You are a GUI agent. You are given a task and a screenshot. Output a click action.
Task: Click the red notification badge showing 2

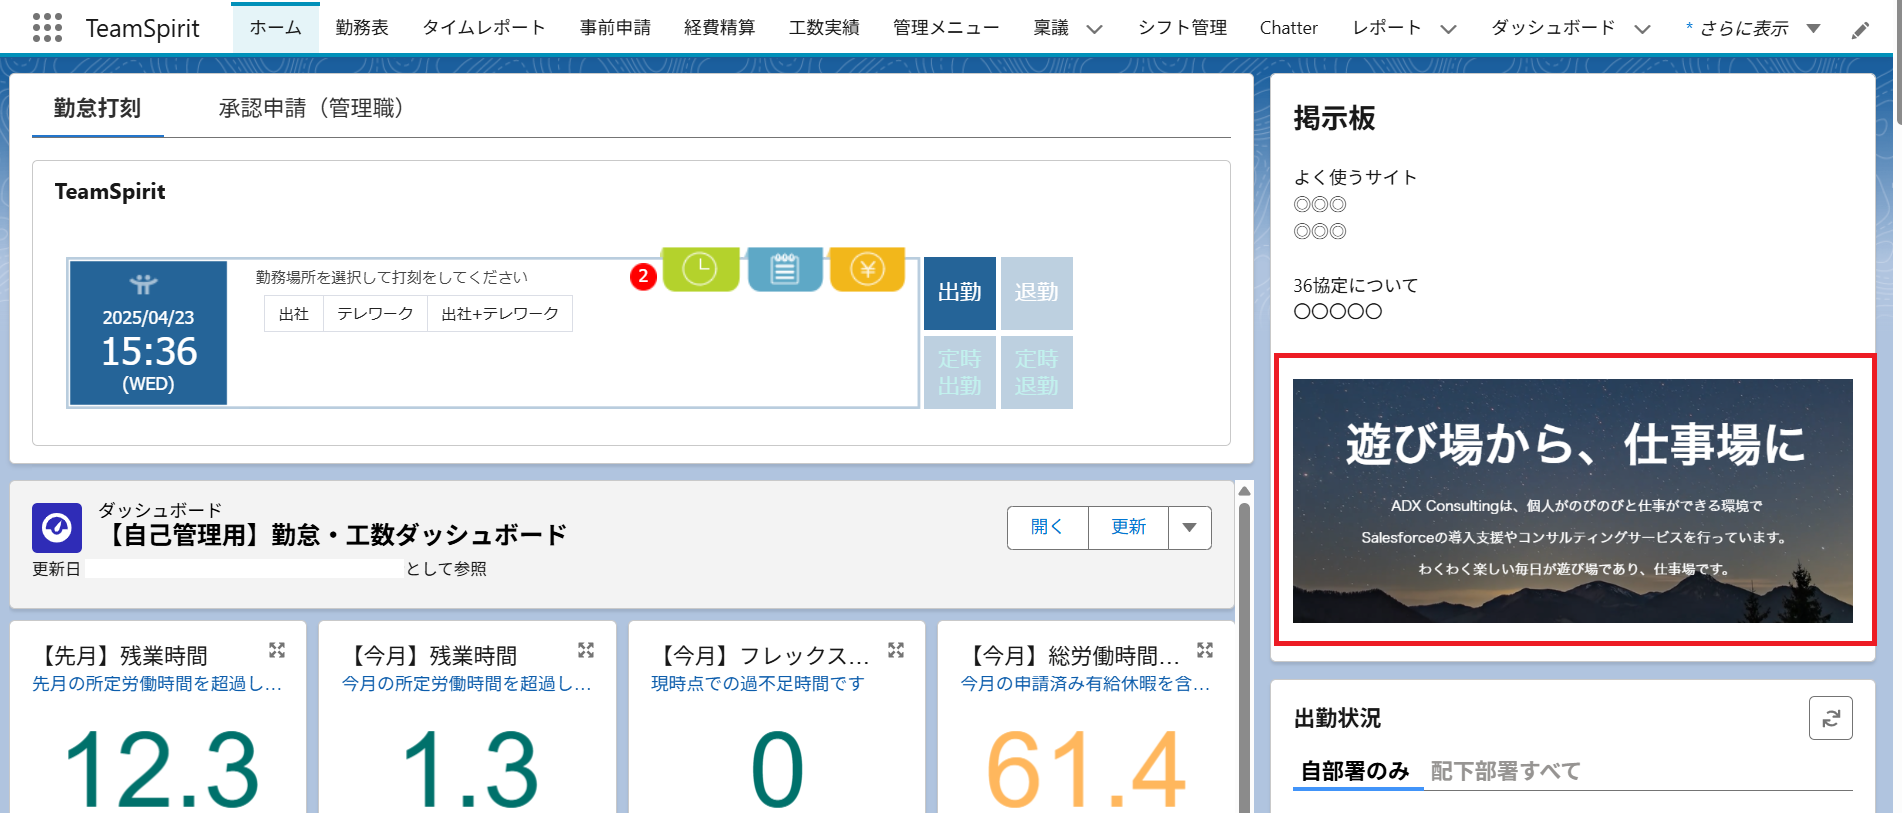[643, 276]
